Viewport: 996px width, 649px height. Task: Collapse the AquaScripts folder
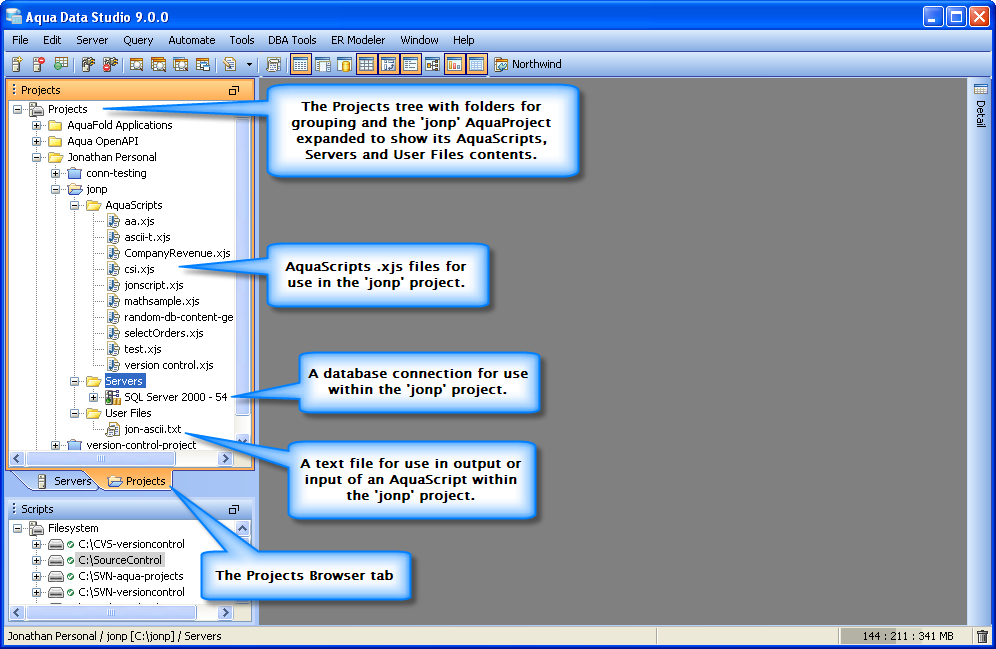point(75,205)
